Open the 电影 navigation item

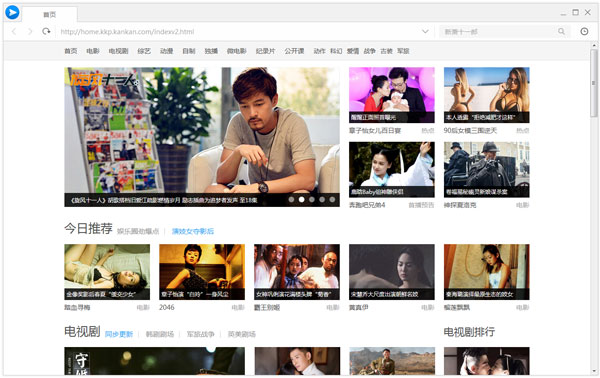pos(93,51)
